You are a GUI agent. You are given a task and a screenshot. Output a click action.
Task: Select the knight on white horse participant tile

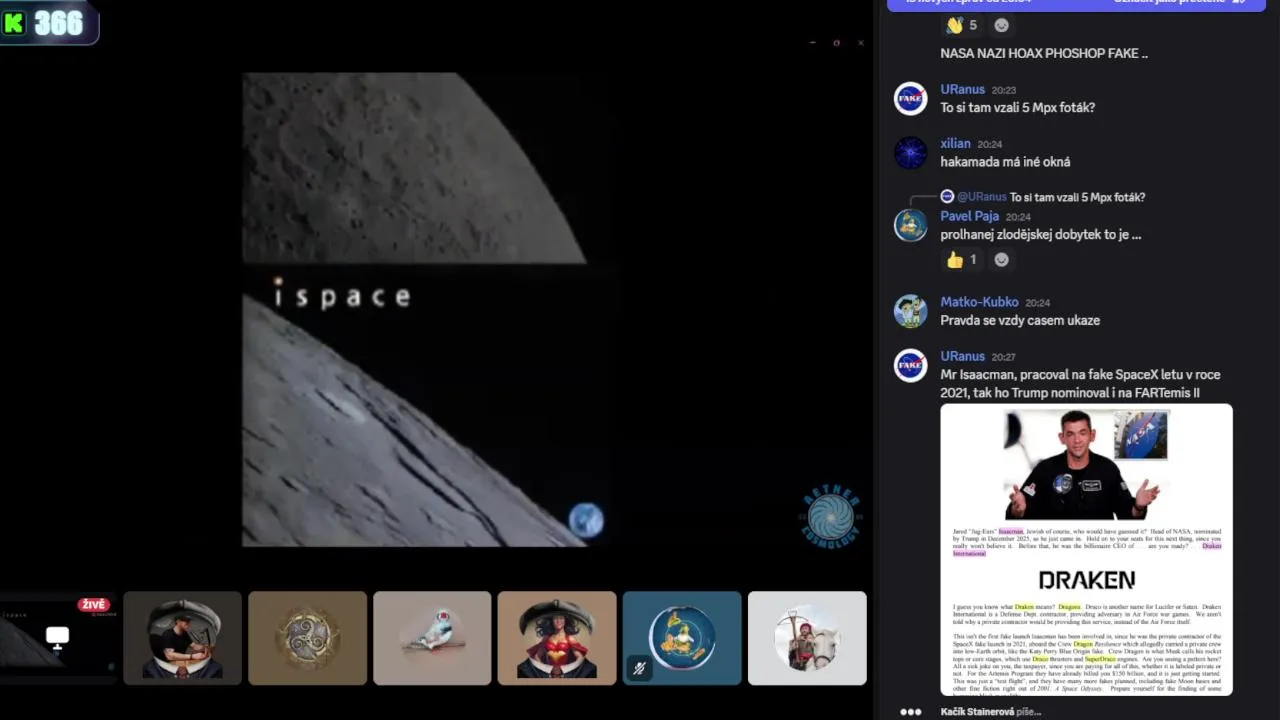pyautogui.click(x=807, y=638)
